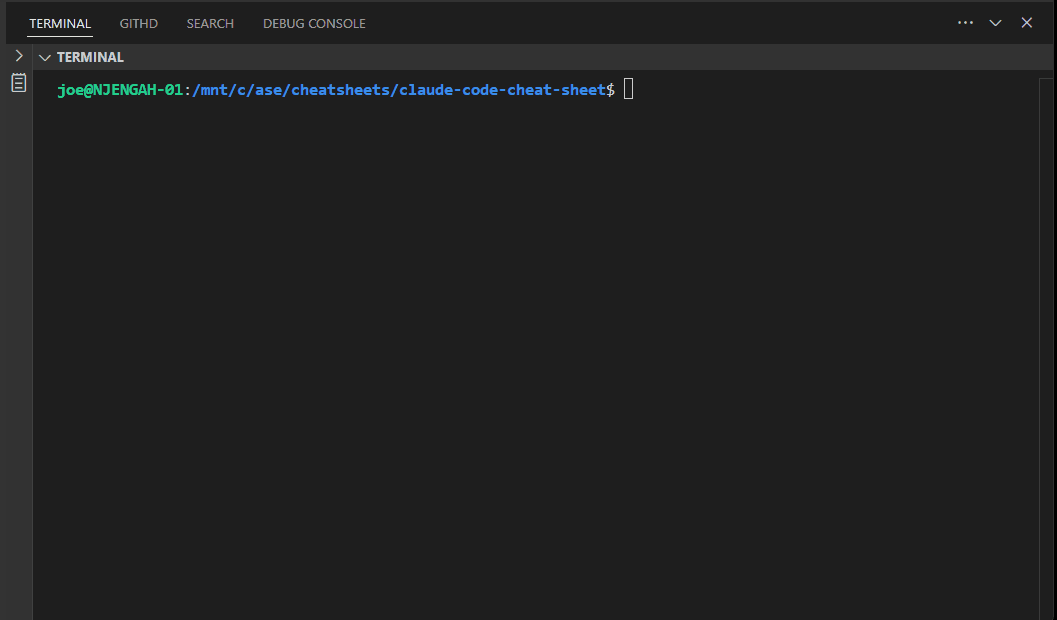1057x620 pixels.
Task: Collapse the TERMINAL section header chevron
Action: point(45,58)
